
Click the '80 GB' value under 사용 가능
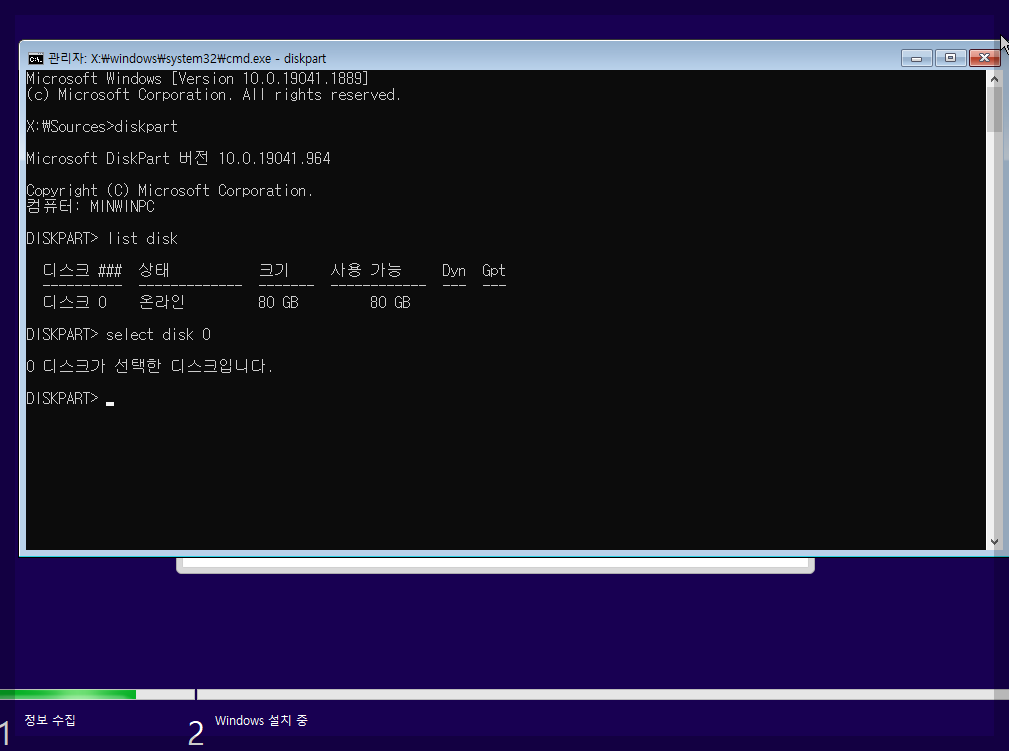point(390,302)
